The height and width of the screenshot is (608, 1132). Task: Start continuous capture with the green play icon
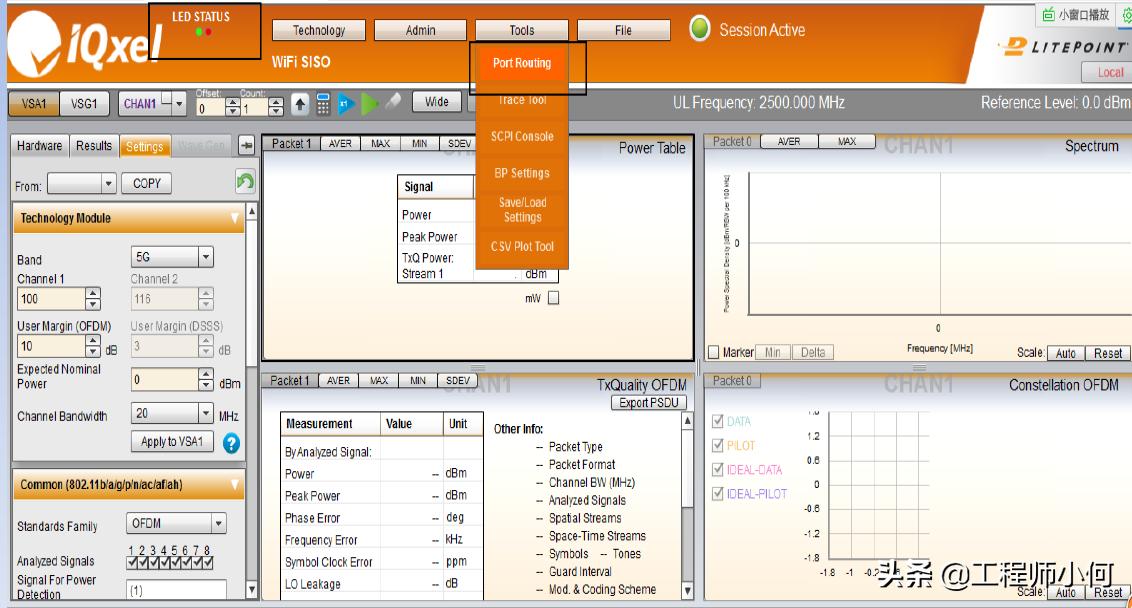click(370, 104)
